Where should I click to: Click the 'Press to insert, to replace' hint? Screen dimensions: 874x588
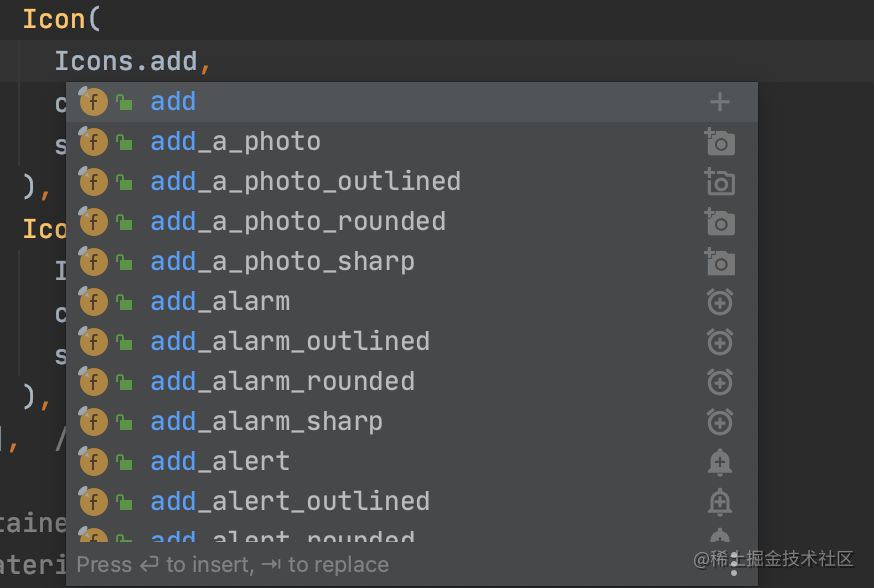[232, 565]
